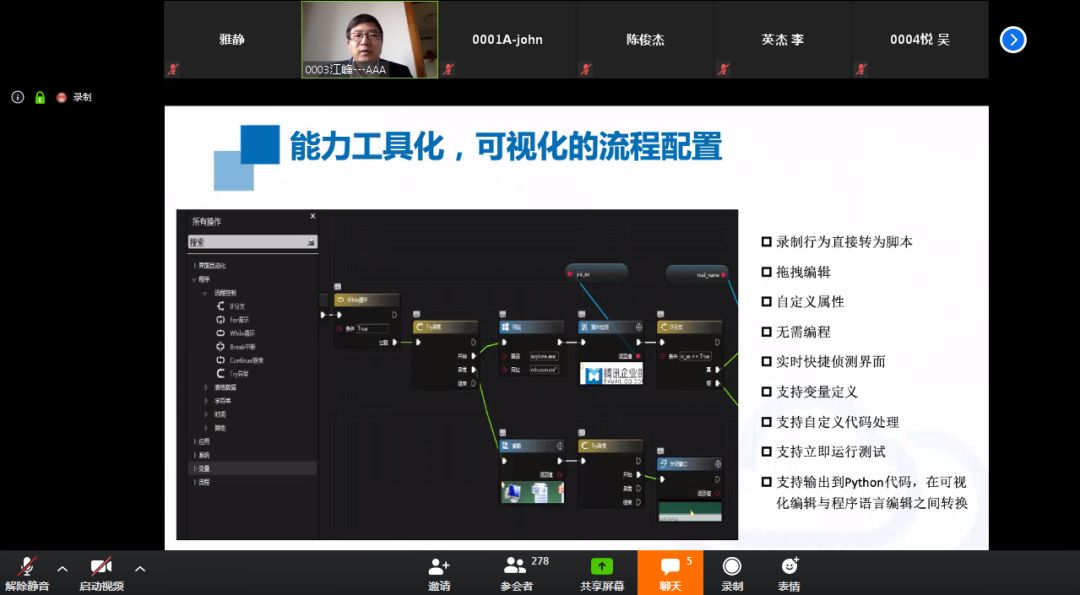Select speaker video thumbnail 0003江峰---AAA
The image size is (1080, 595).
point(369,40)
